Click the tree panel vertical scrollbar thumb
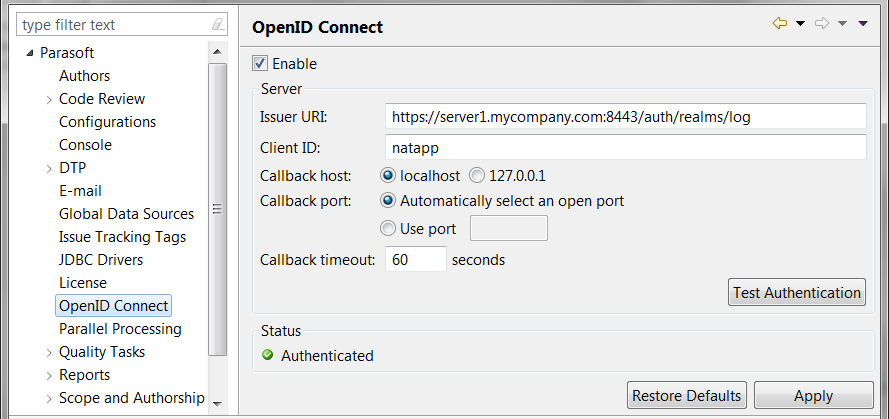 [x=217, y=209]
